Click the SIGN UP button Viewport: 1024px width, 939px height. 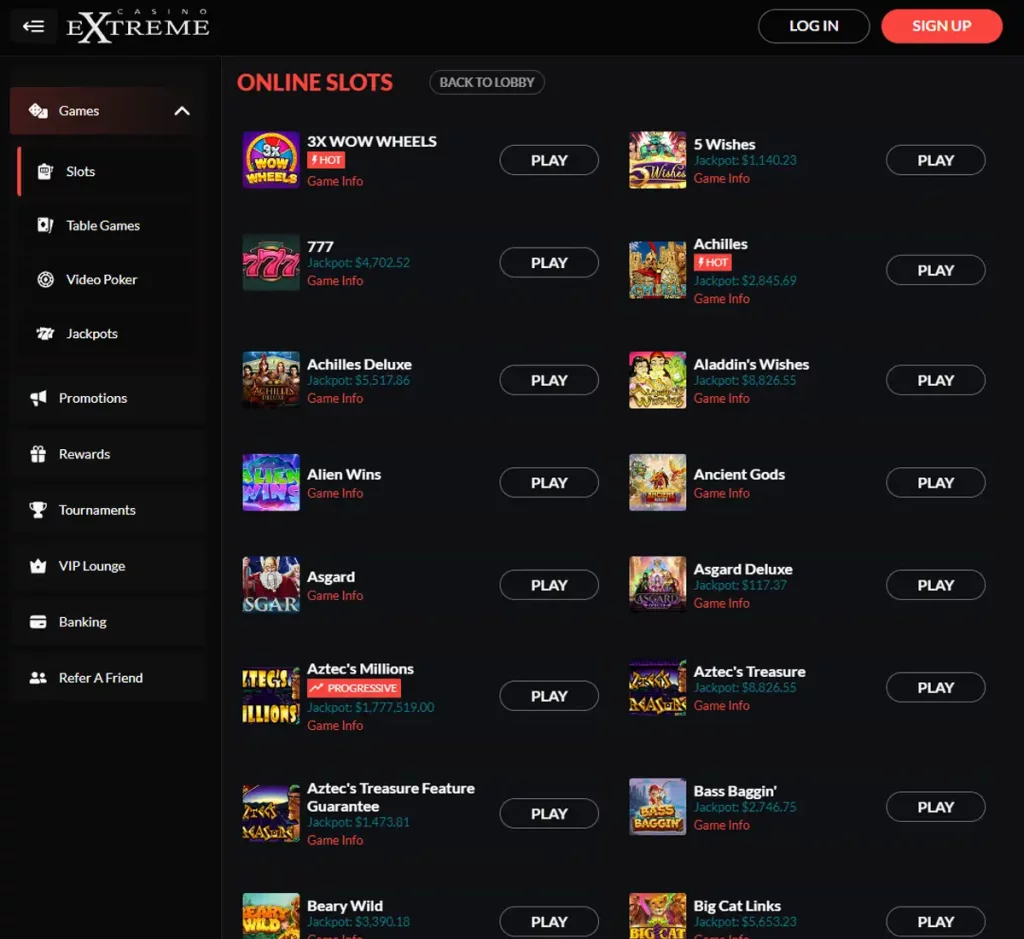(941, 26)
